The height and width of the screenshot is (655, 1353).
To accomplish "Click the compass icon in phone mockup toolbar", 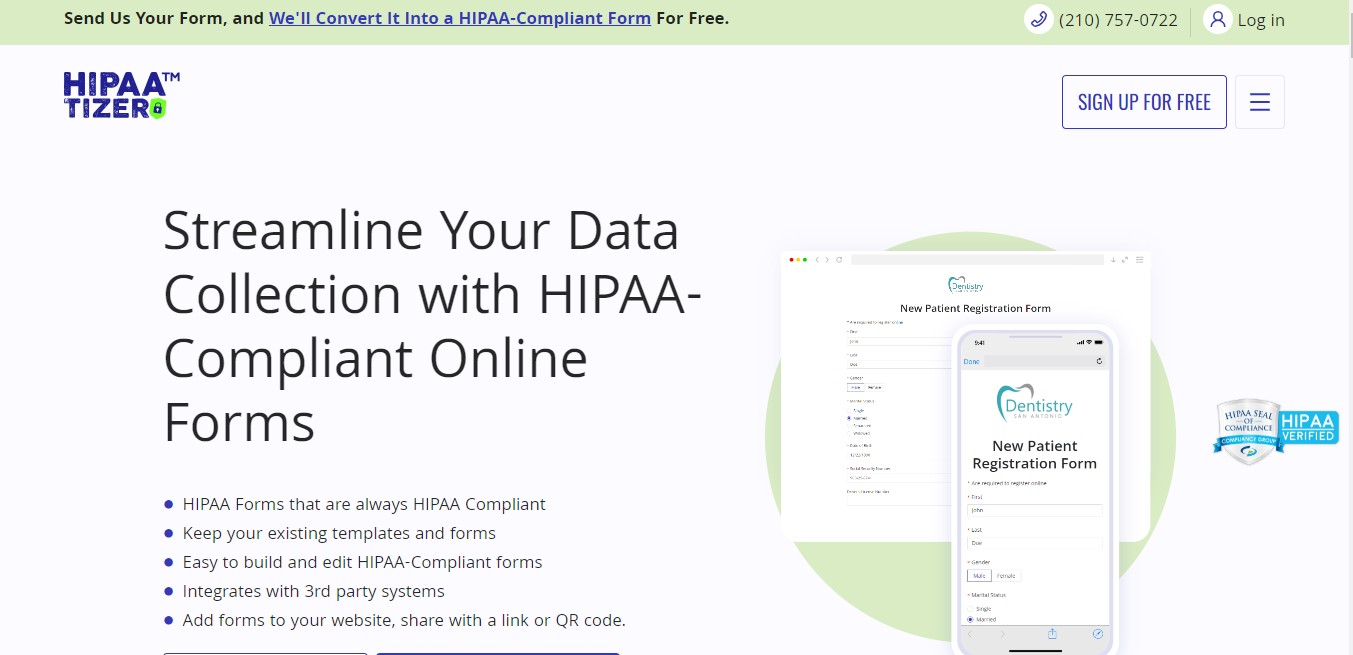I will point(1098,634).
